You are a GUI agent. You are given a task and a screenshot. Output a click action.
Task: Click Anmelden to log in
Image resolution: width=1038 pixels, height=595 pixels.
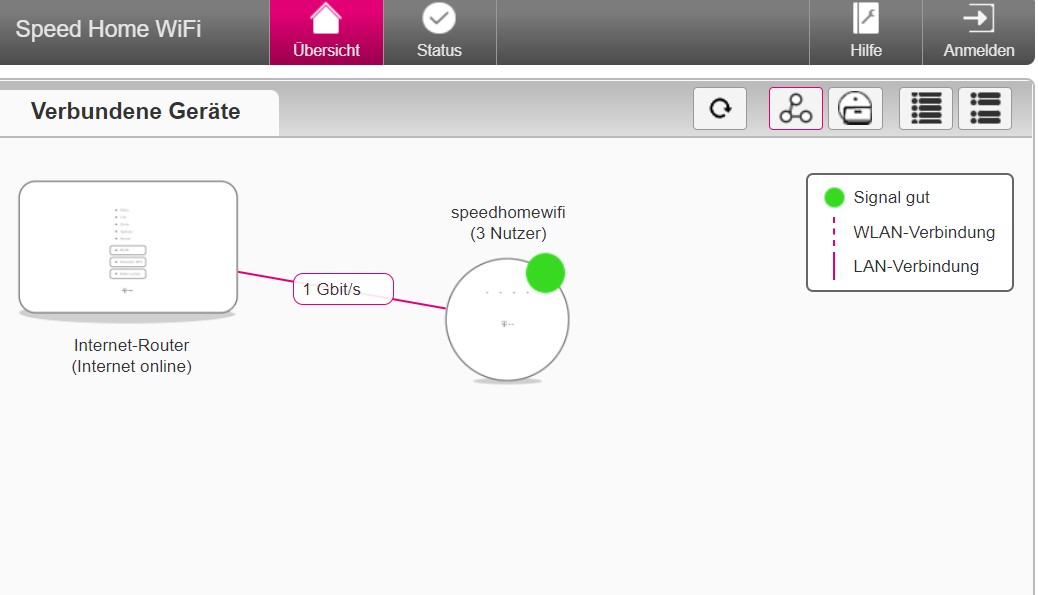pos(978,32)
